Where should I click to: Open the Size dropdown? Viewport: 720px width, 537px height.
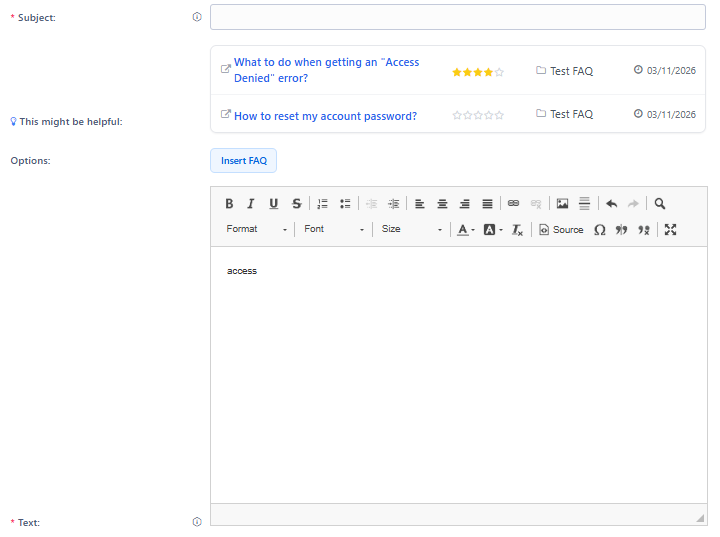pyautogui.click(x=412, y=229)
